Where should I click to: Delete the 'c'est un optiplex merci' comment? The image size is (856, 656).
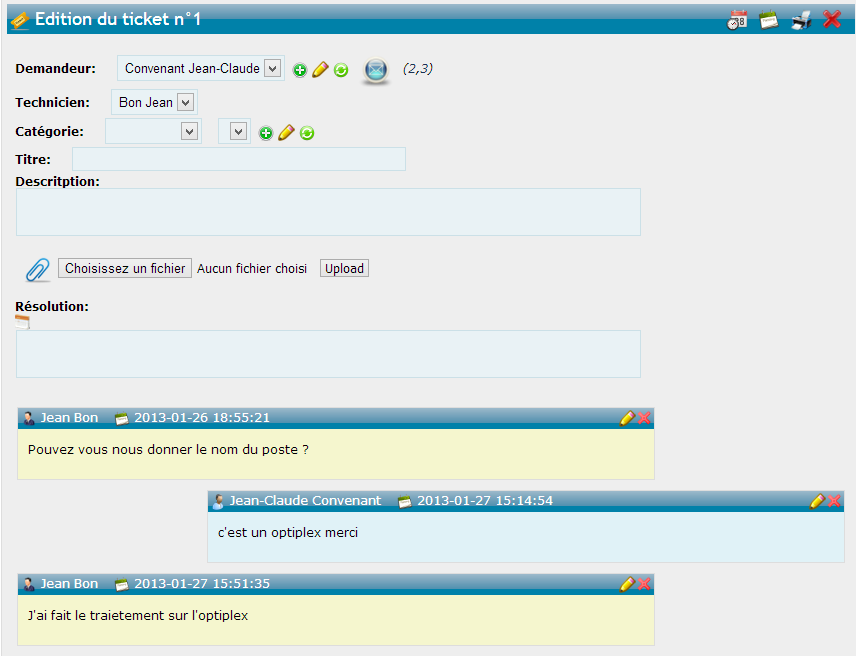(834, 501)
